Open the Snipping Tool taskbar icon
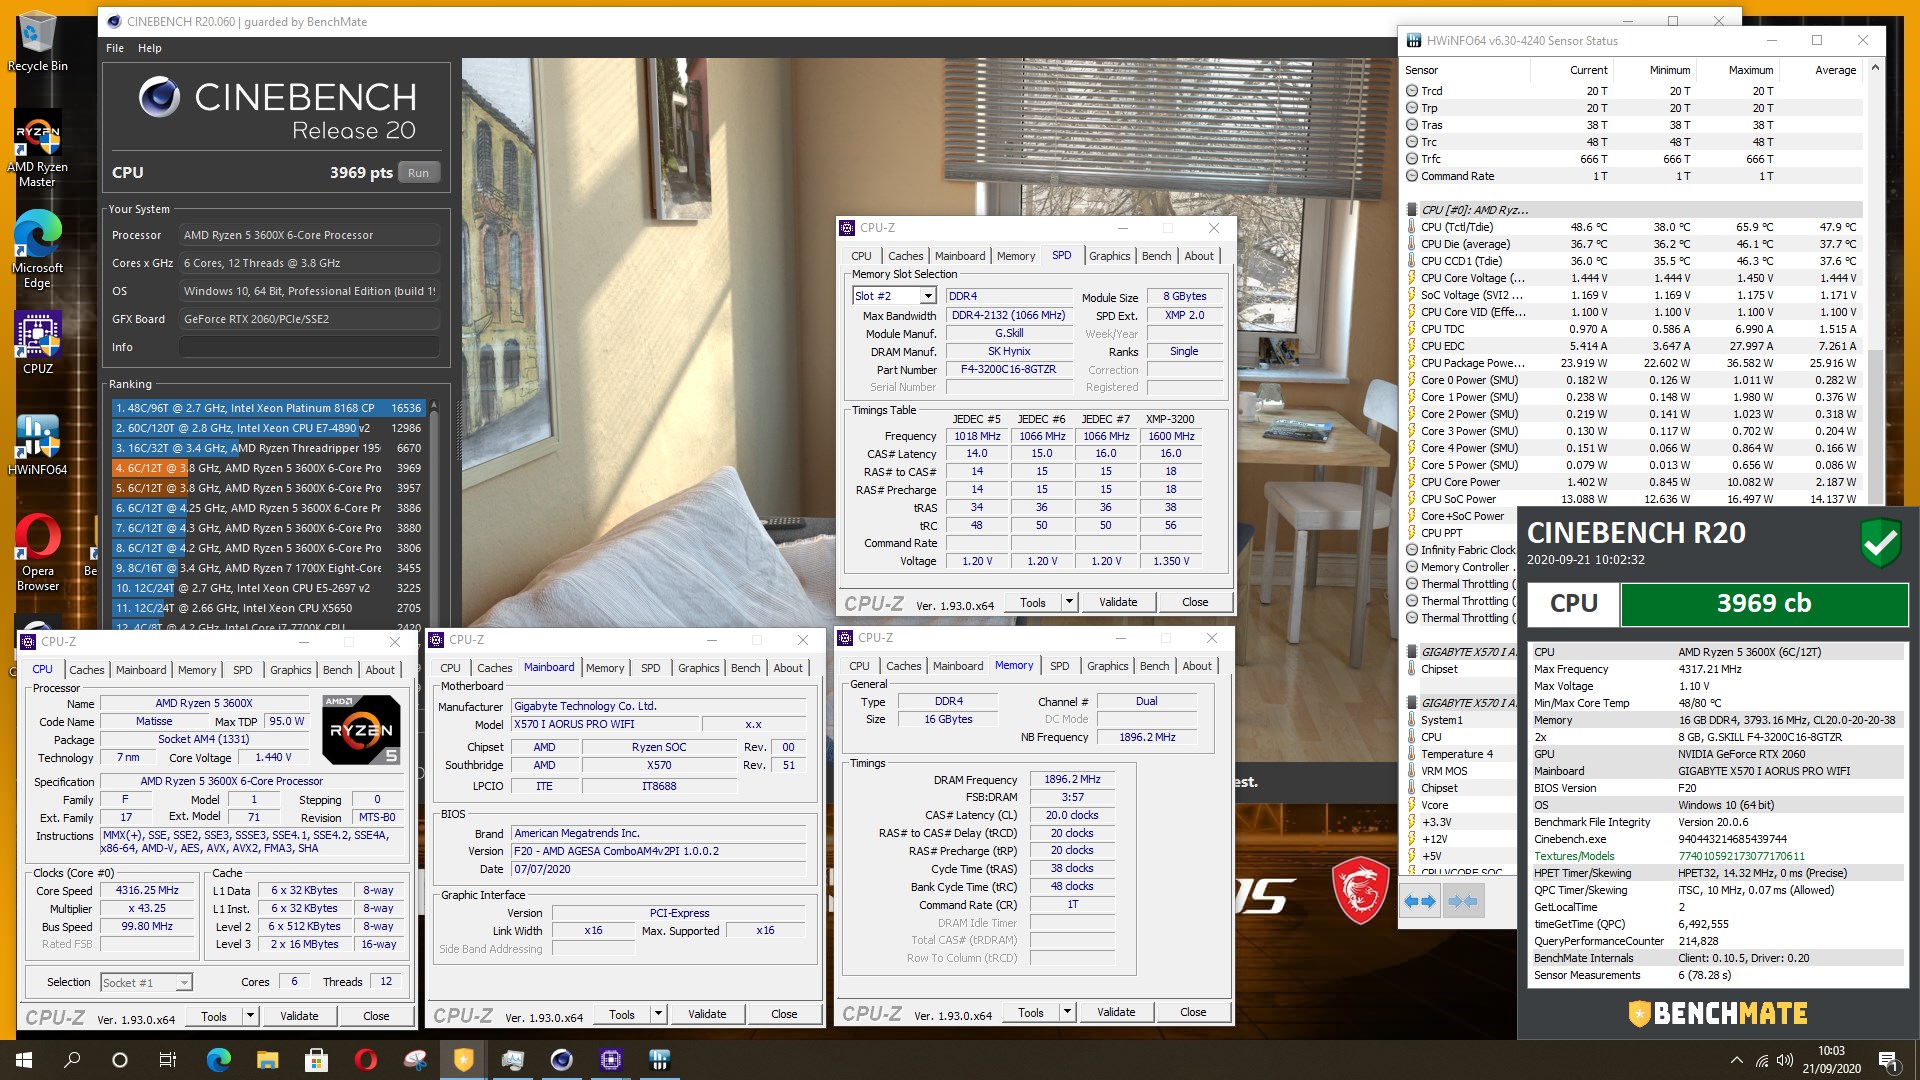The width and height of the screenshot is (1920, 1080). (415, 1060)
